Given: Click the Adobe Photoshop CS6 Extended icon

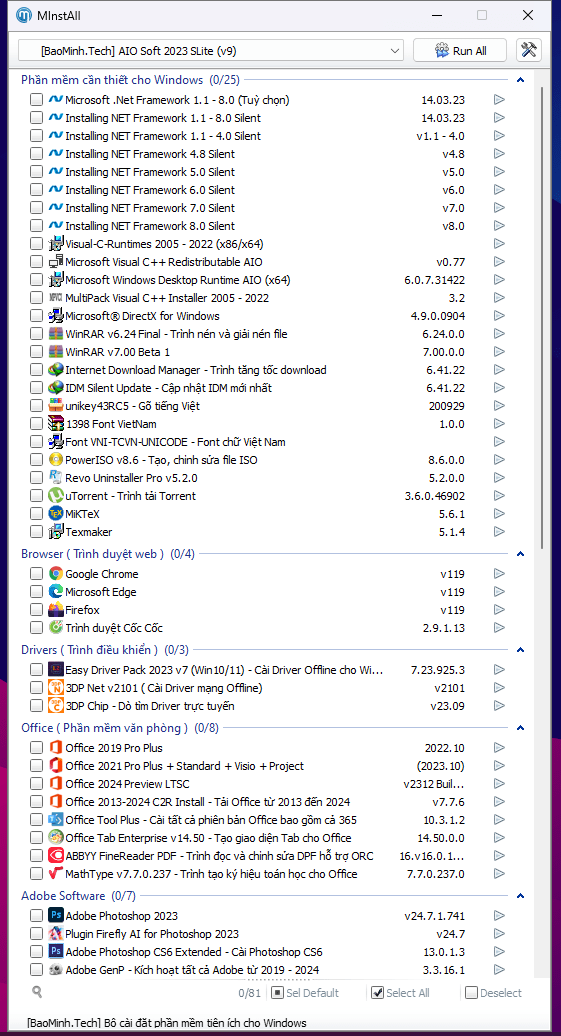Looking at the screenshot, I should 56,952.
